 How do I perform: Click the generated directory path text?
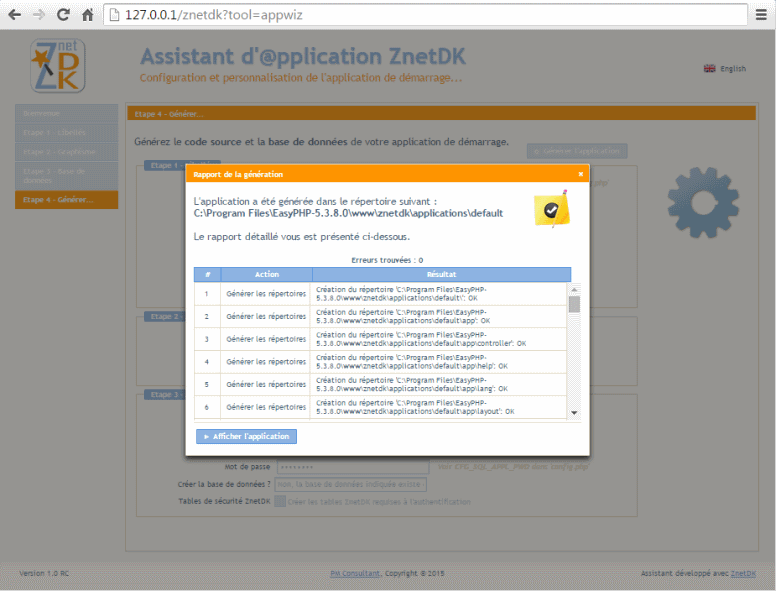348,213
